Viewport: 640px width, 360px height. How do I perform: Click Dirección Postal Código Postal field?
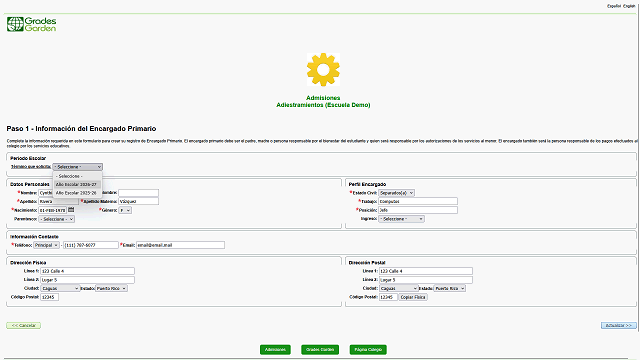[x=388, y=297]
